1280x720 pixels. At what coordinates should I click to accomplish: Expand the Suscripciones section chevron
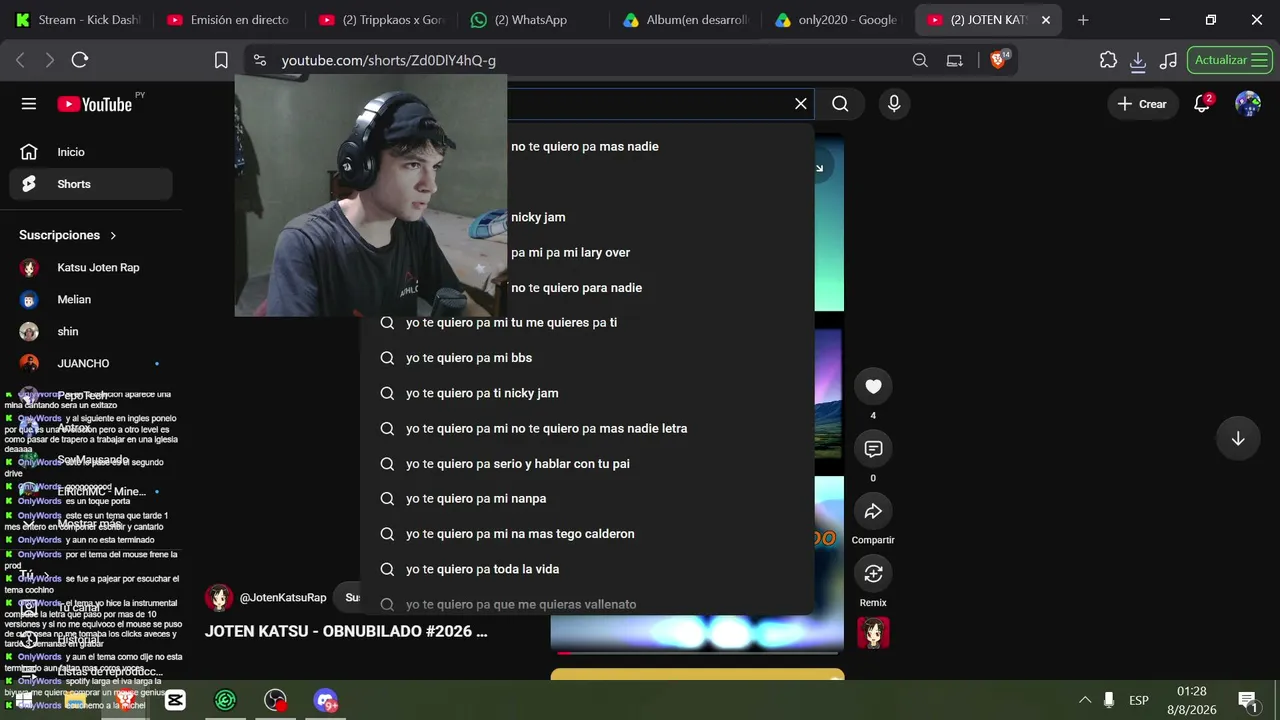[x=113, y=235]
